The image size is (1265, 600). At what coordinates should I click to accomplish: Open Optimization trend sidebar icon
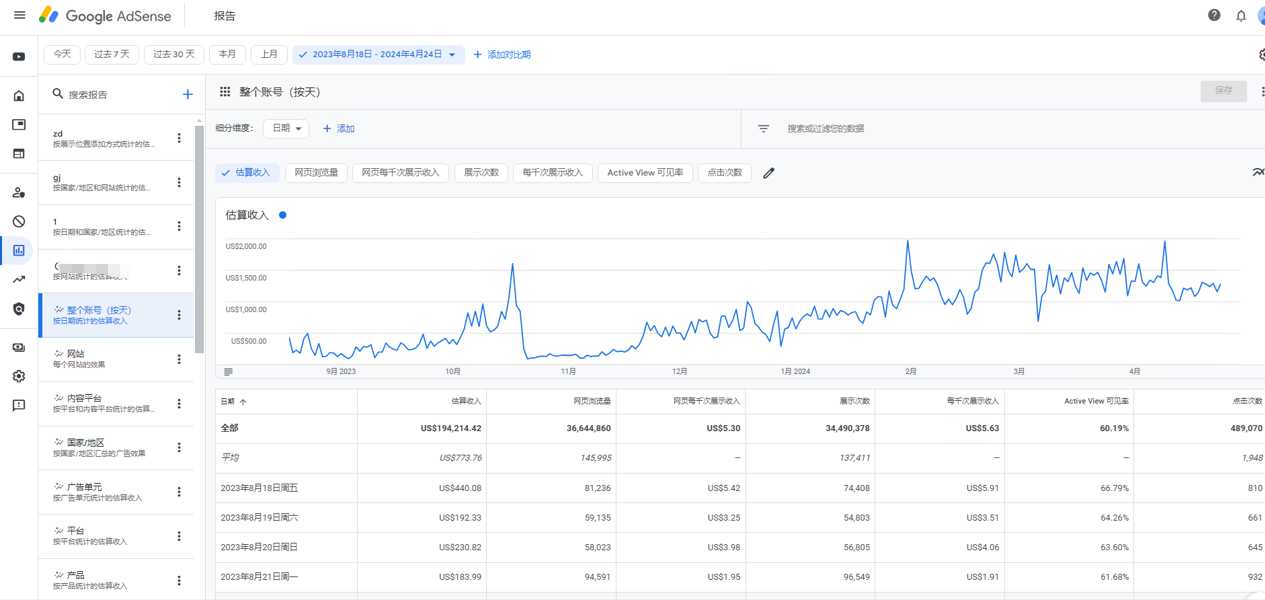pos(19,280)
